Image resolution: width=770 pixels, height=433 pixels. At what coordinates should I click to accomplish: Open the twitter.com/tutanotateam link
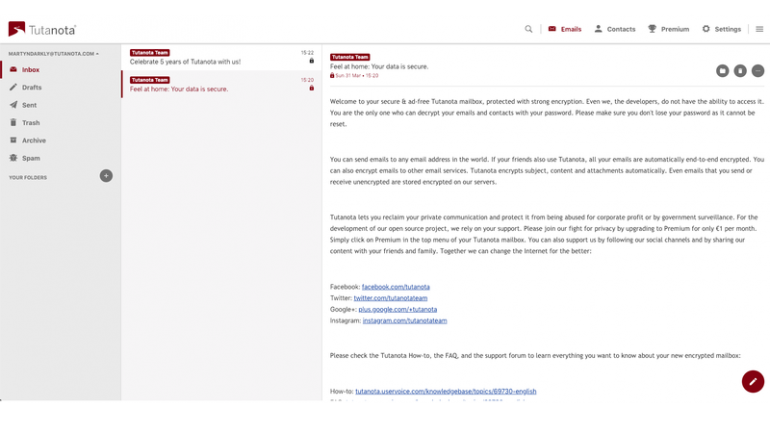click(390, 298)
